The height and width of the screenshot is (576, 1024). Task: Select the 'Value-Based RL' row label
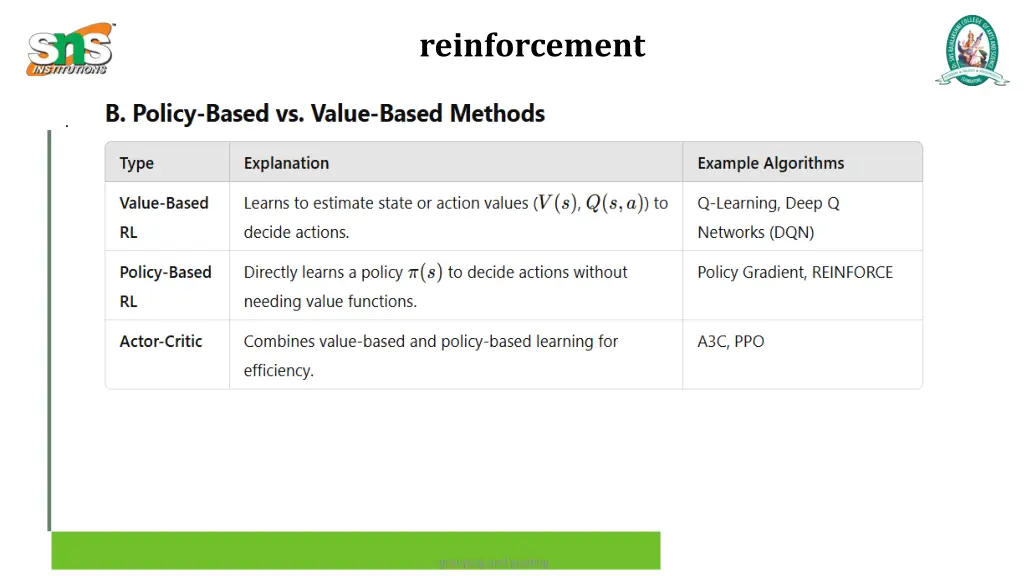[164, 217]
